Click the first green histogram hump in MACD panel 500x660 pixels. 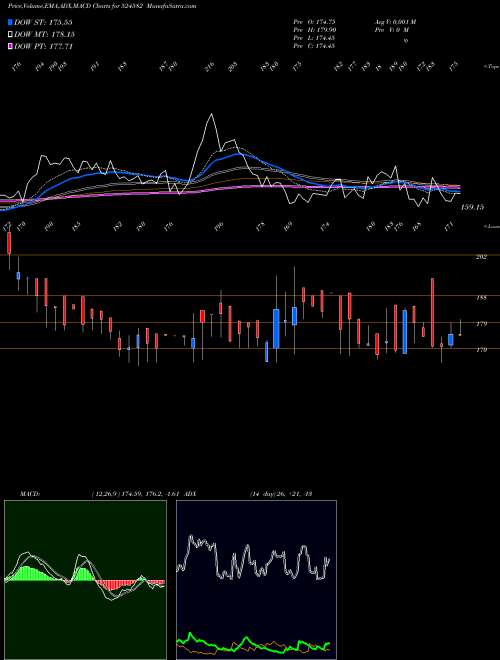(x=28, y=574)
